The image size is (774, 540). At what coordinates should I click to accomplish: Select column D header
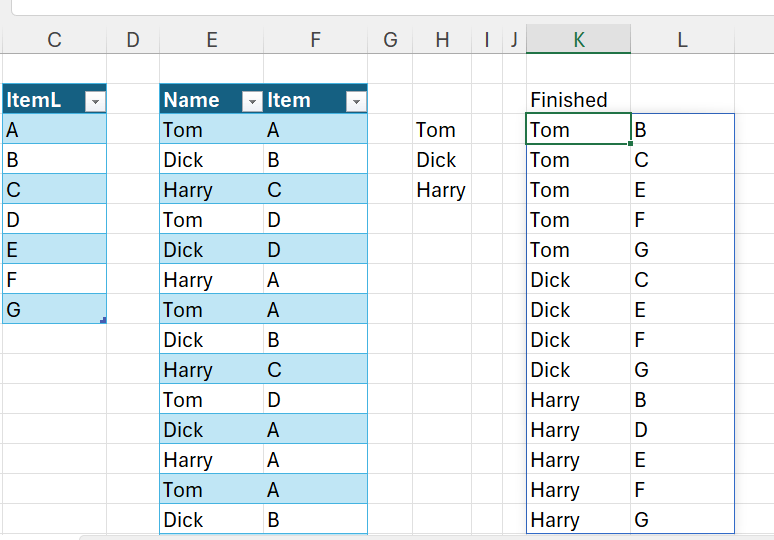point(133,39)
